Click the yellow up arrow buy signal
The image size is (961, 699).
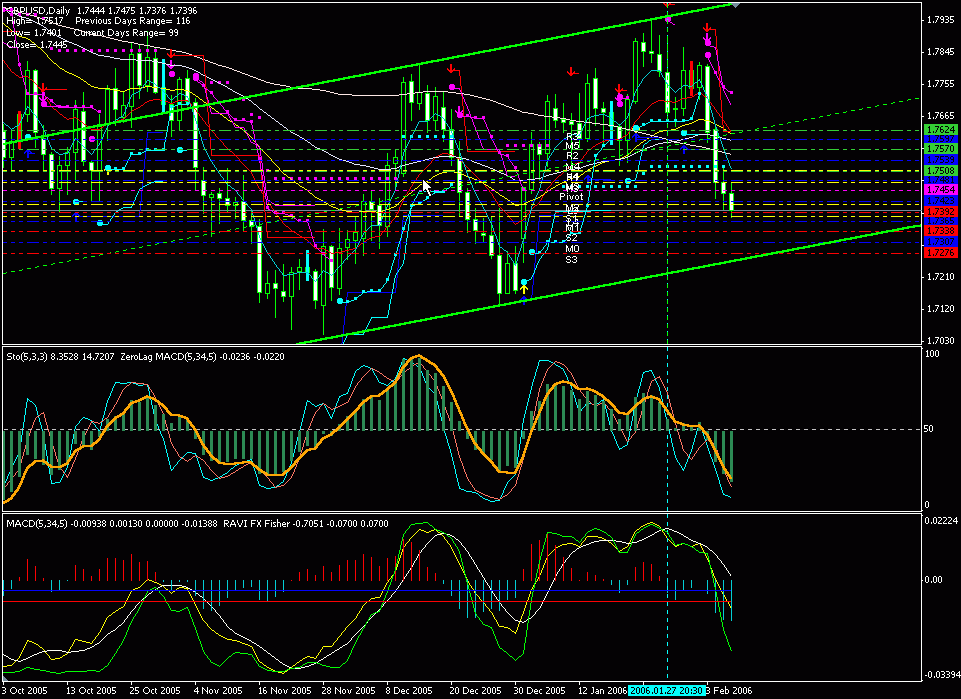(x=523, y=288)
